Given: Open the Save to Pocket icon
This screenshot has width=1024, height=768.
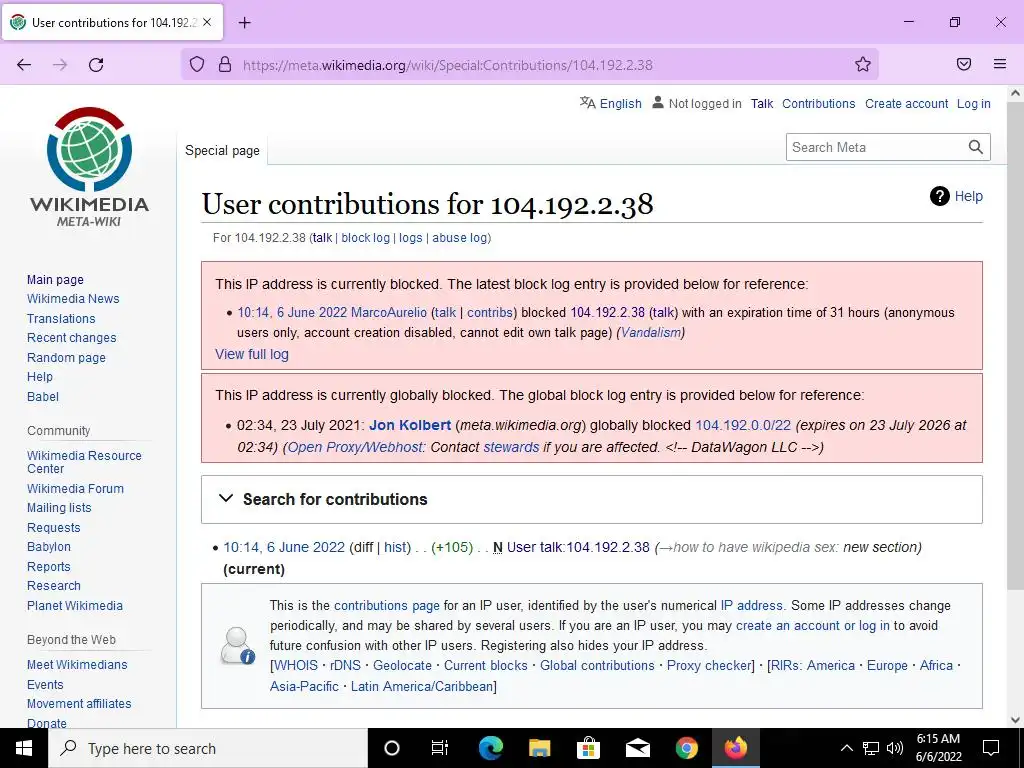Looking at the screenshot, I should point(964,64).
